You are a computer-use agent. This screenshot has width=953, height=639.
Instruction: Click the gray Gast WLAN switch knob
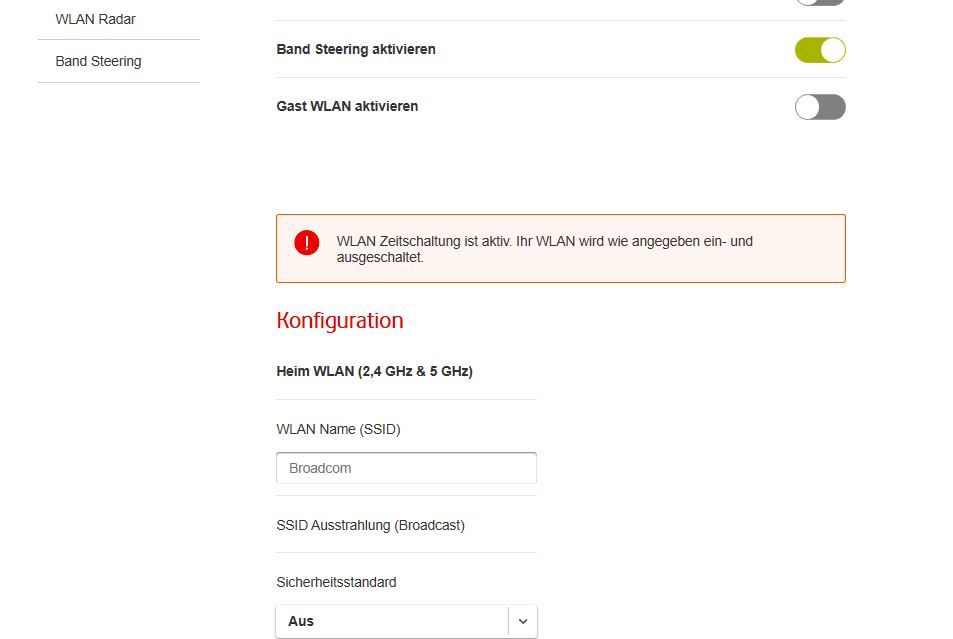807,106
